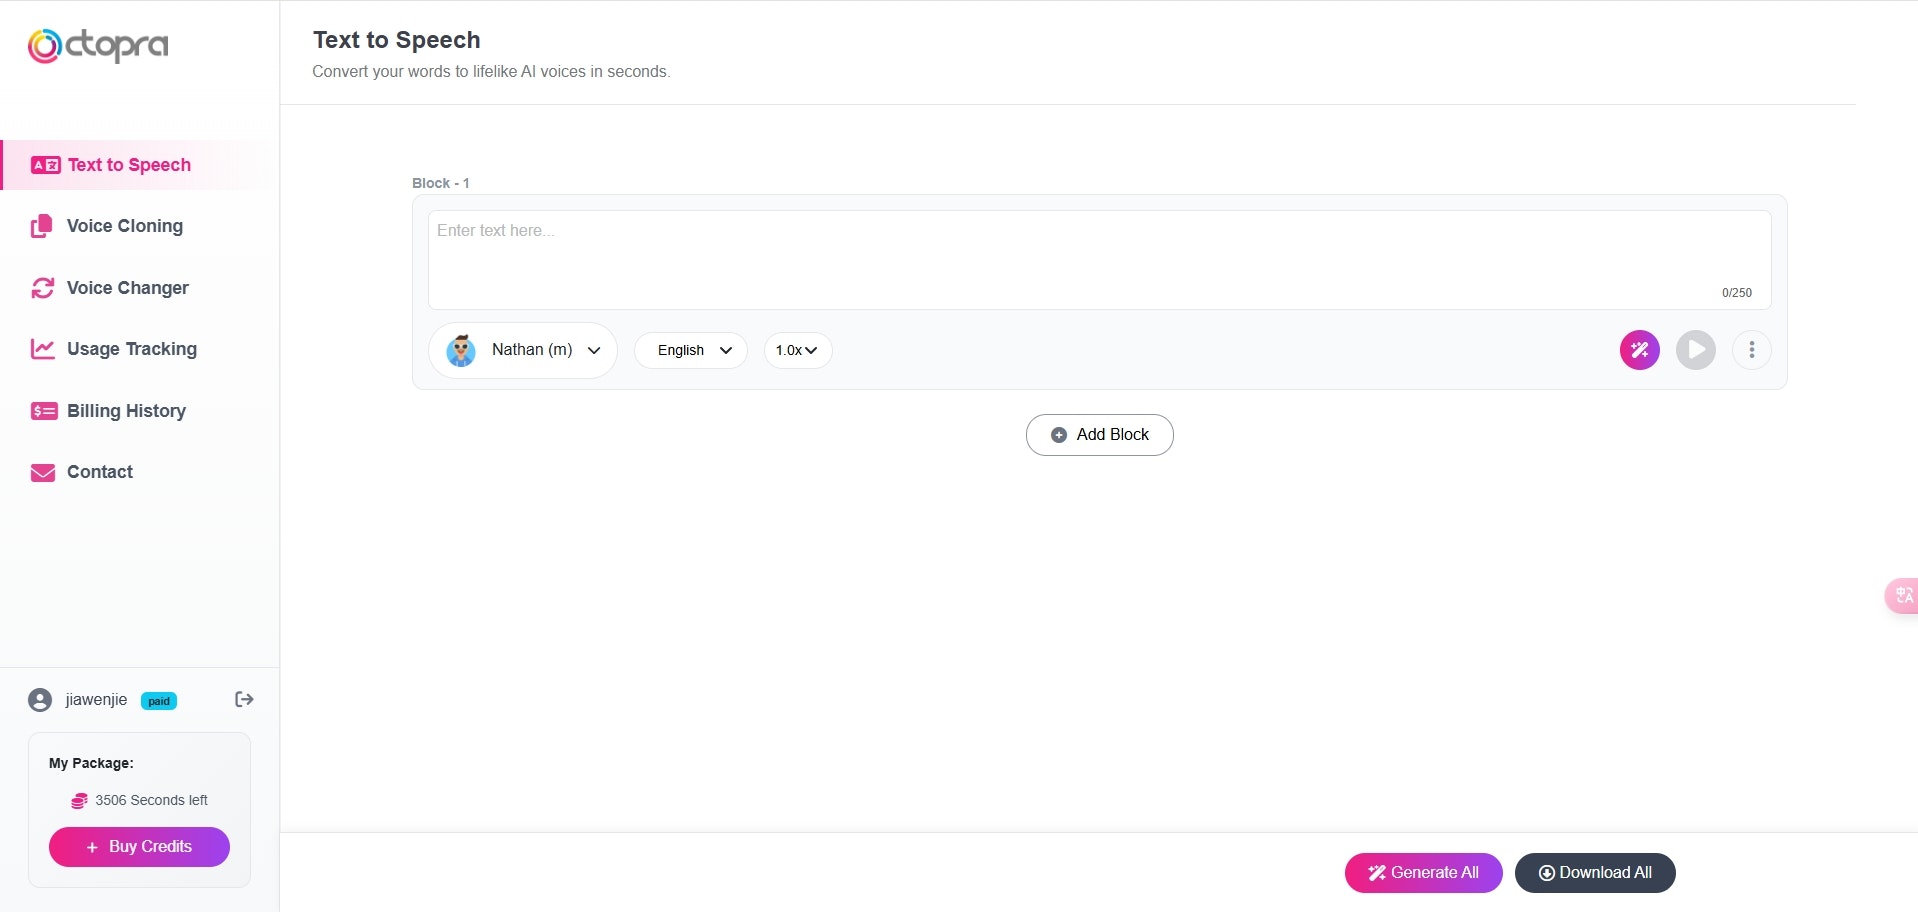Open Usage Tracking page
The image size is (1918, 912).
coord(131,349)
